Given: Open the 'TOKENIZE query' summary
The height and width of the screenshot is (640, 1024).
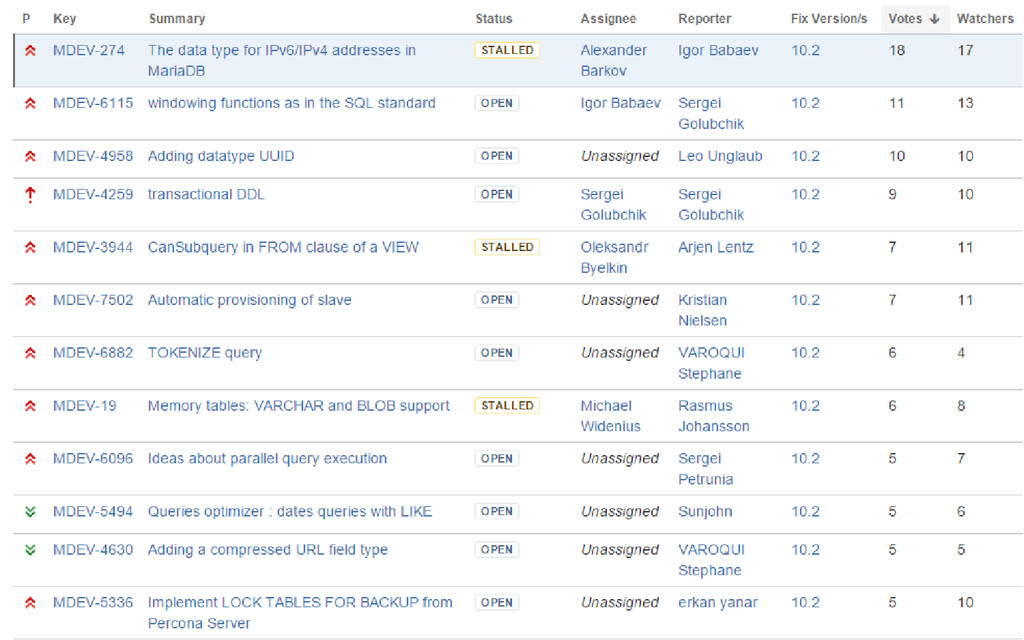Looking at the screenshot, I should pos(204,353).
